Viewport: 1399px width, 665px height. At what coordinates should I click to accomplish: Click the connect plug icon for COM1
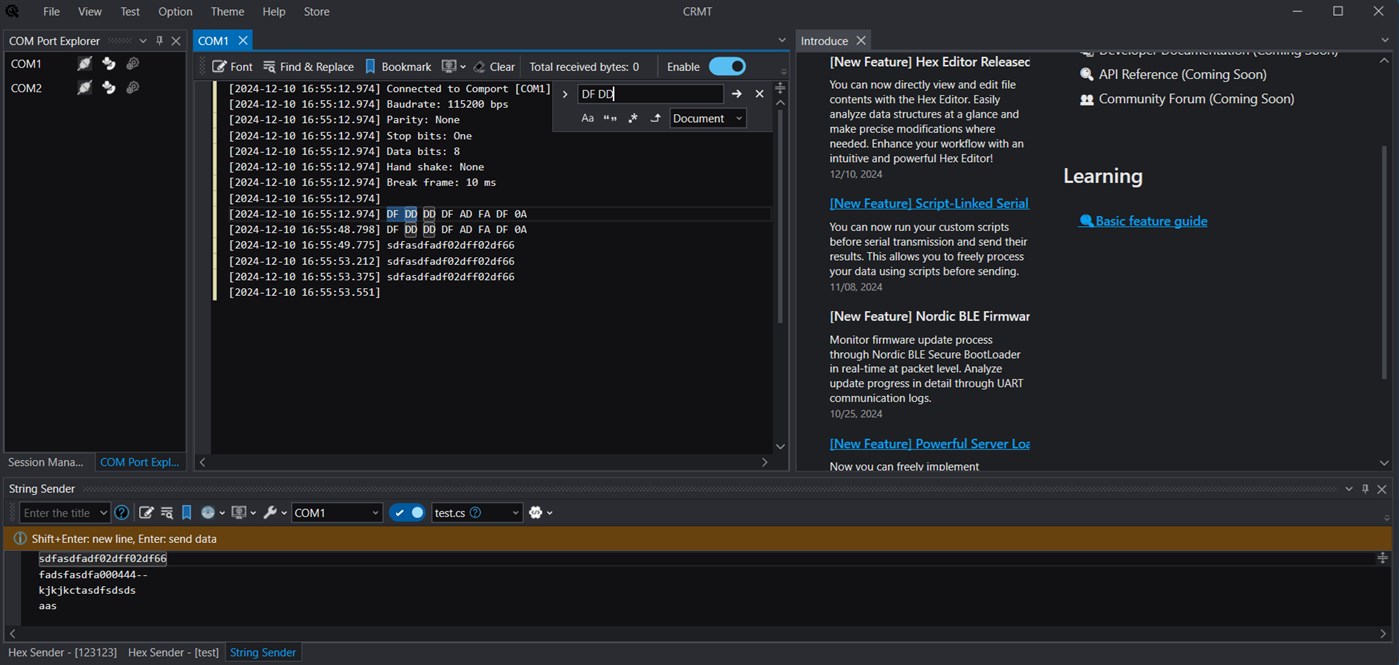pyautogui.click(x=86, y=64)
